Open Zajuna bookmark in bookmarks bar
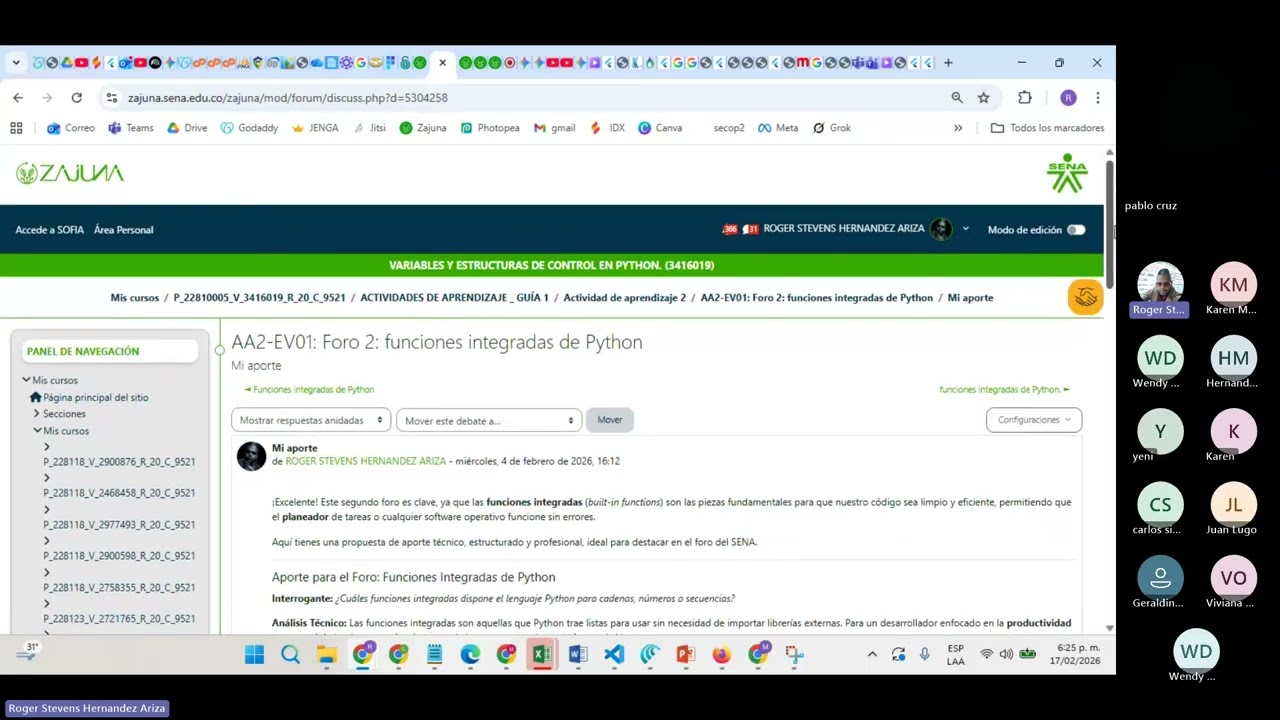The width and height of the screenshot is (1280, 720). (422, 128)
